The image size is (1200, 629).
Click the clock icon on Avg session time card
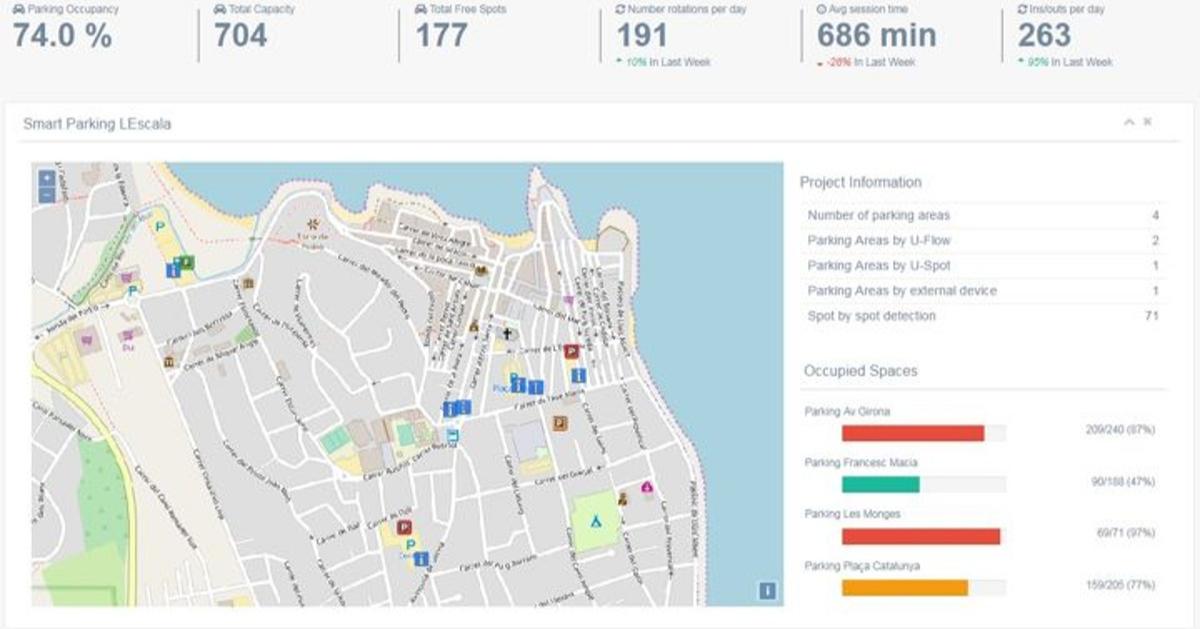tap(822, 9)
